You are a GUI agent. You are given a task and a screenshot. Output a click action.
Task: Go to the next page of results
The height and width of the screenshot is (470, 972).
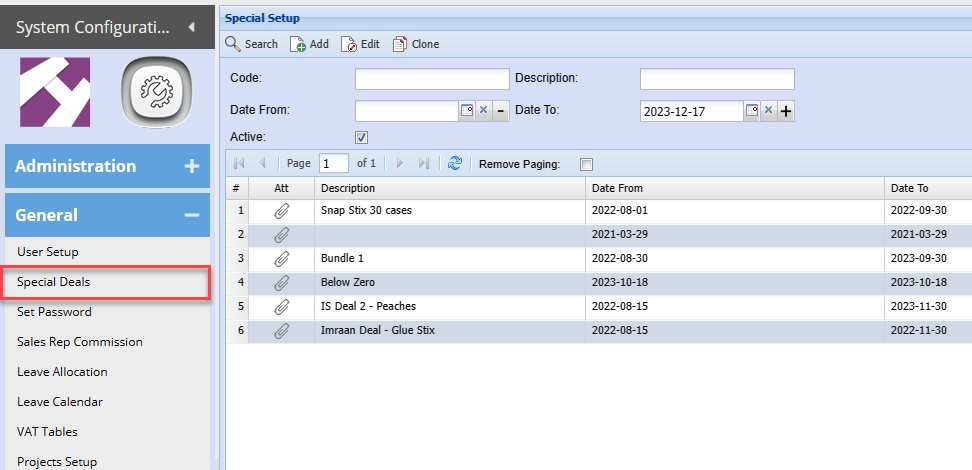coord(400,163)
